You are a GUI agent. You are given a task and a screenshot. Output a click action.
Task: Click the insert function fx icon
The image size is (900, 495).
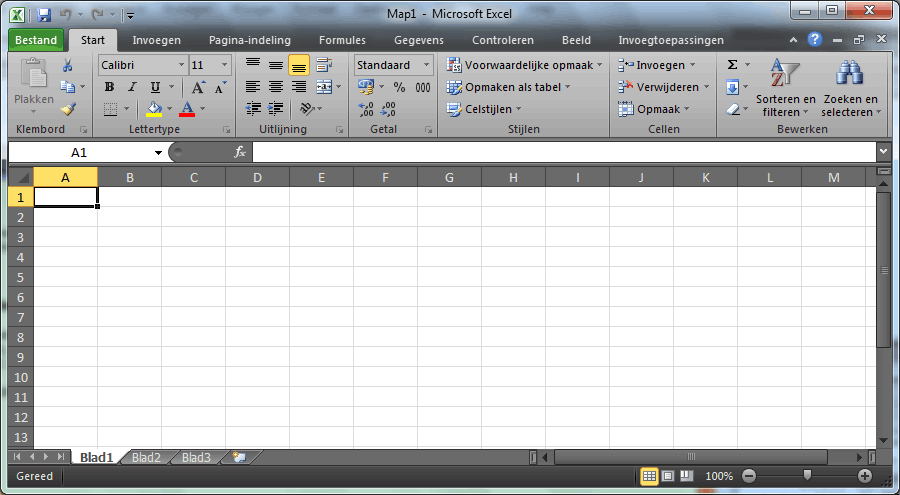point(240,152)
